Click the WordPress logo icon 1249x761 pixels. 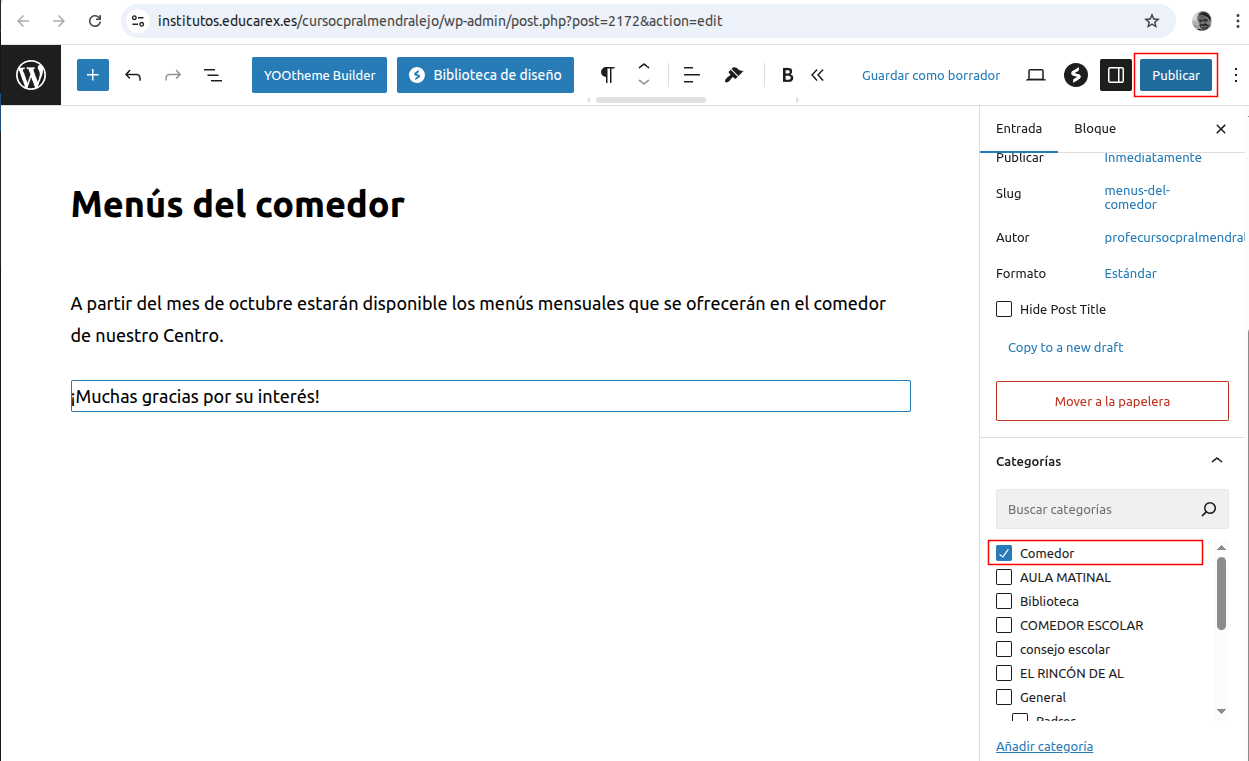[x=31, y=75]
